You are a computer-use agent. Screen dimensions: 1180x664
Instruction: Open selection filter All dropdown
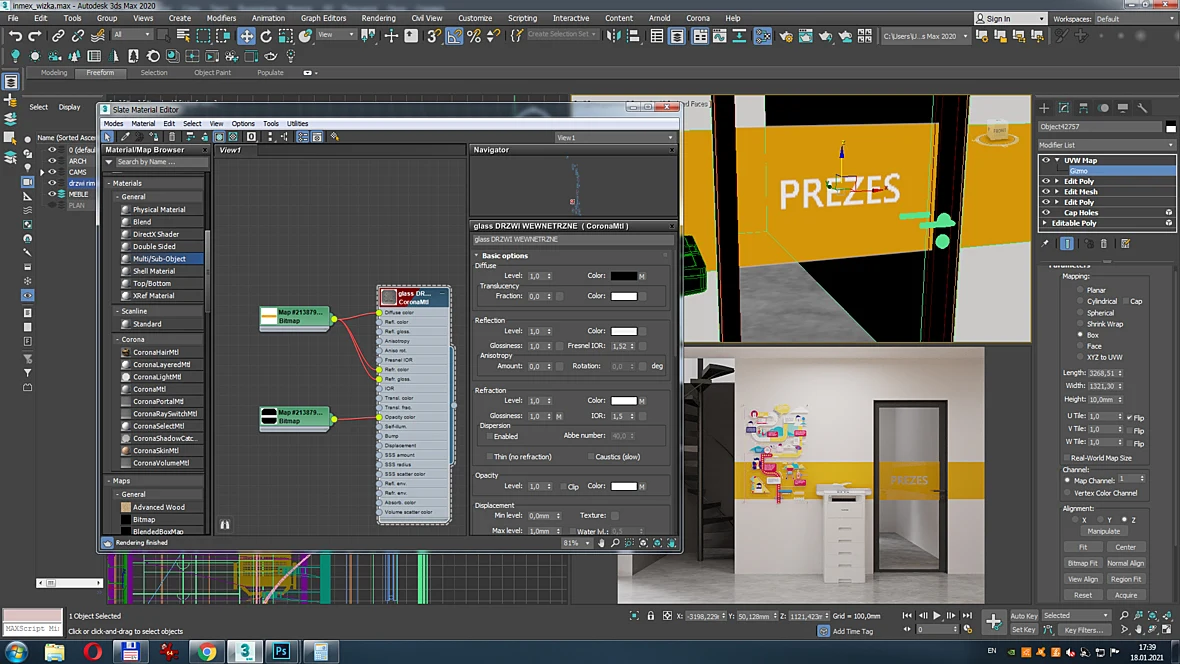tap(132, 35)
